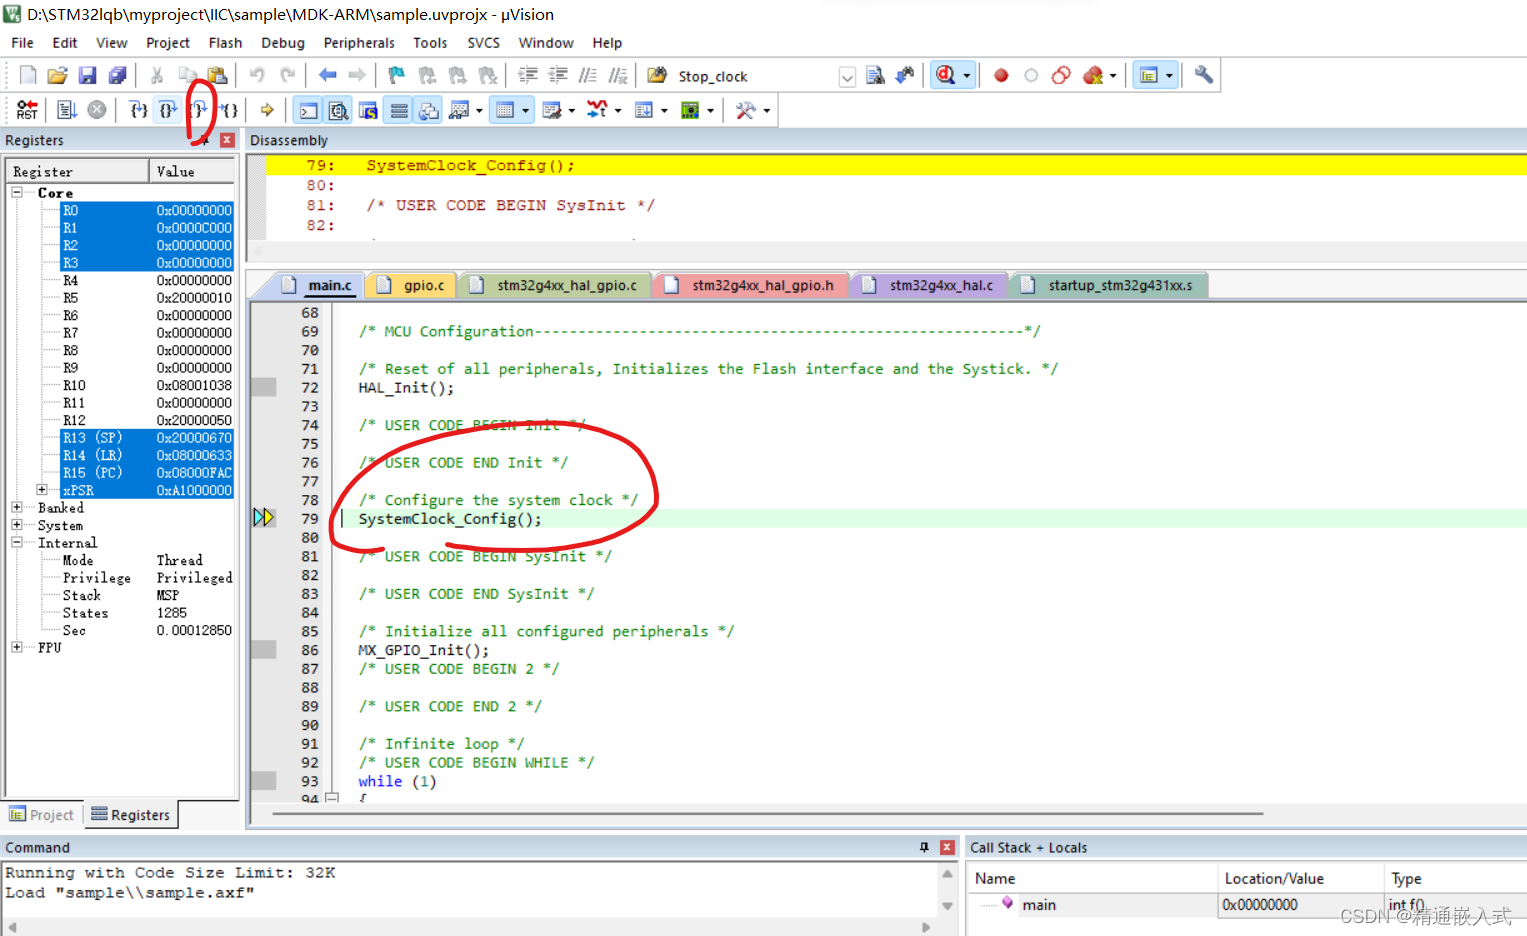Click the Paste icon

(217, 75)
